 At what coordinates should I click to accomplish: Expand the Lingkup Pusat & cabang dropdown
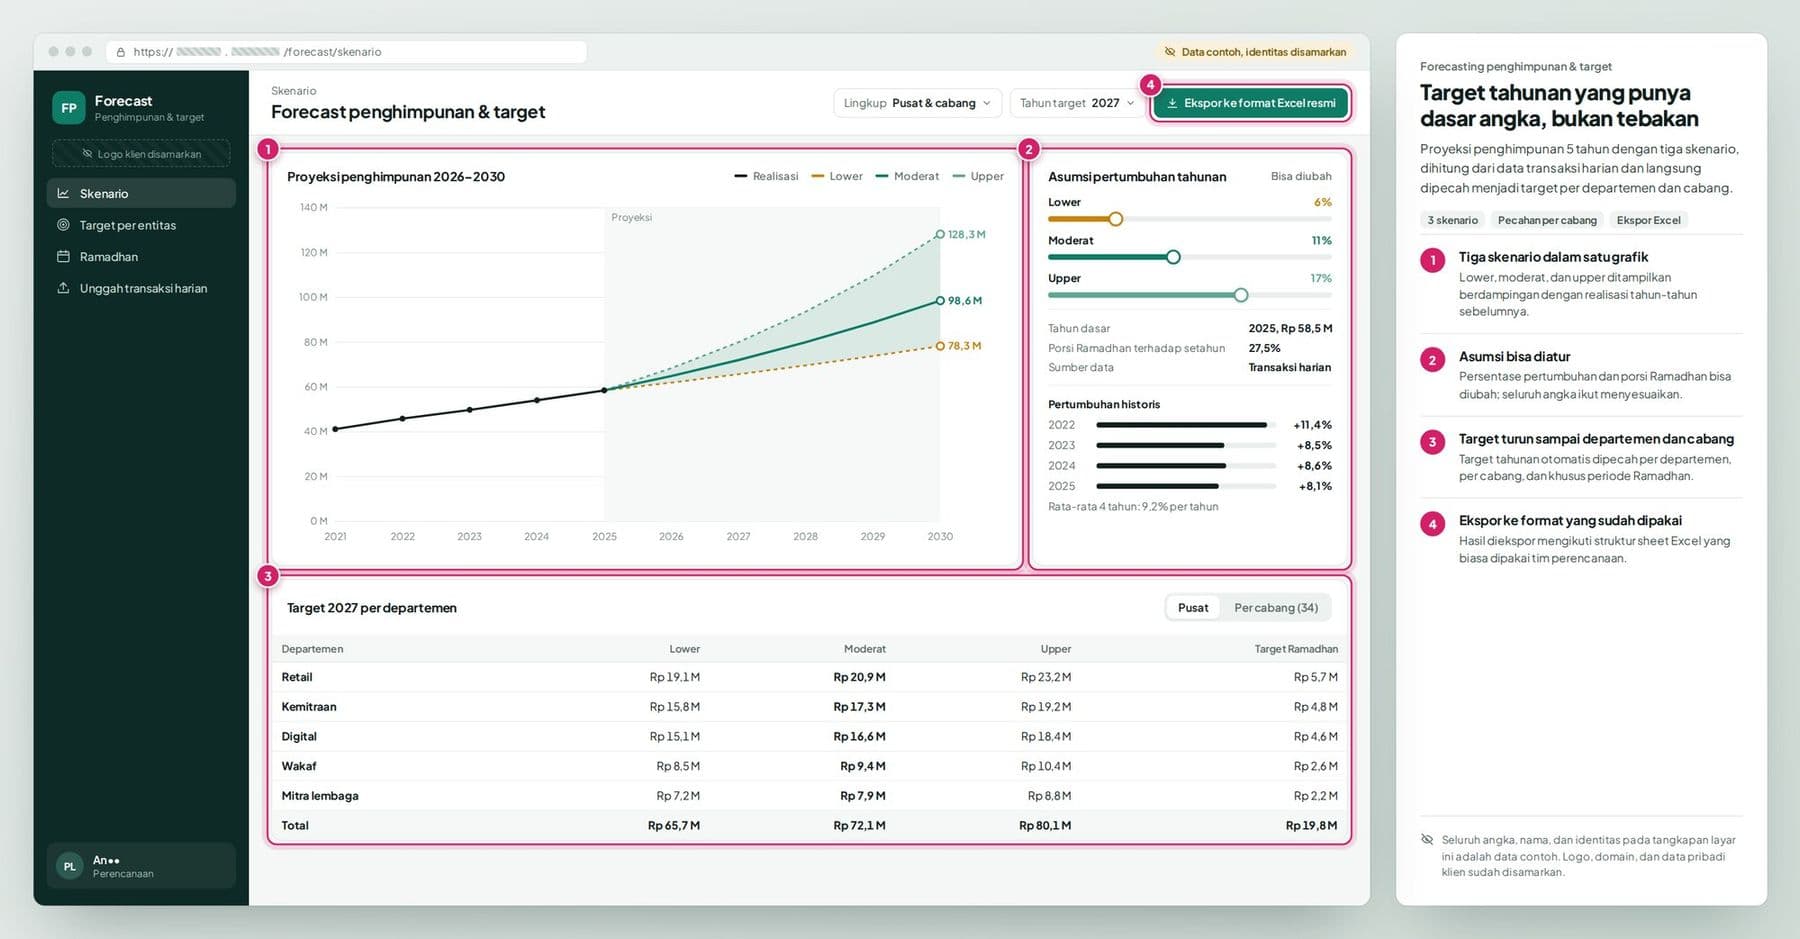click(917, 103)
